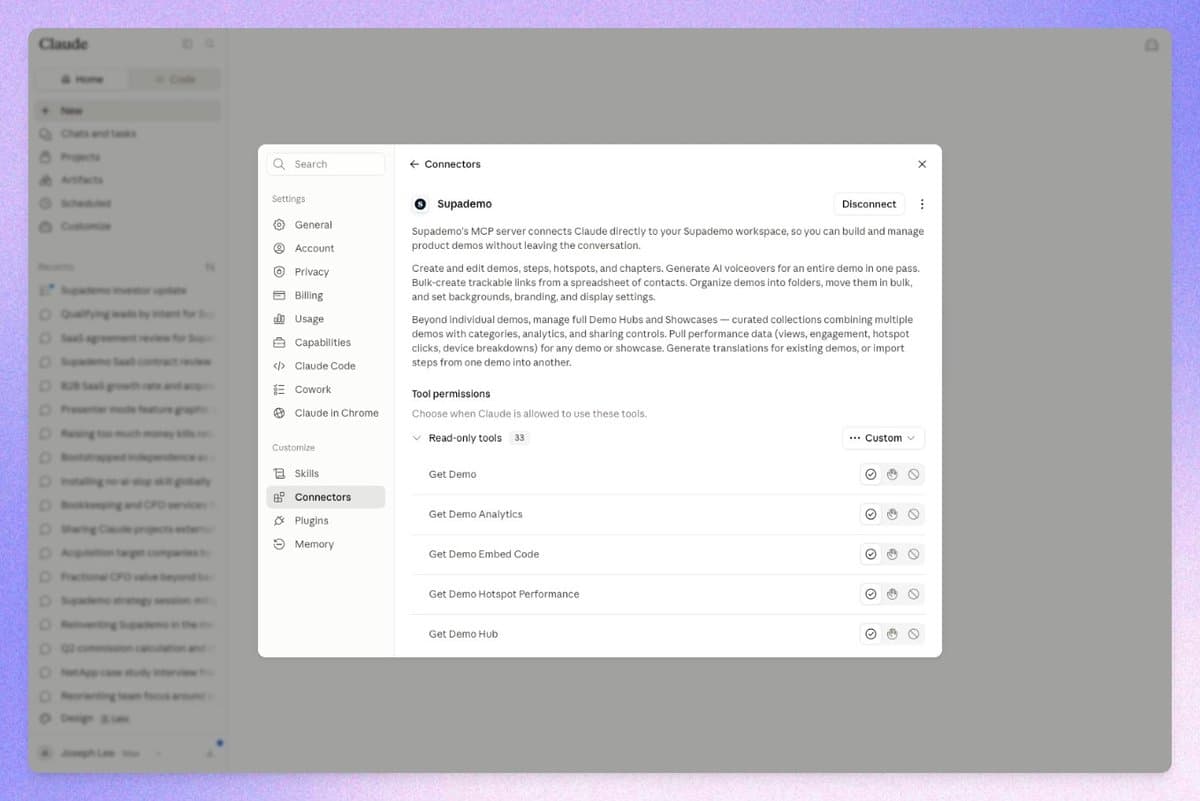1200x801 pixels.
Task: Allow the Get Demo Analytics tool
Action: 871,514
